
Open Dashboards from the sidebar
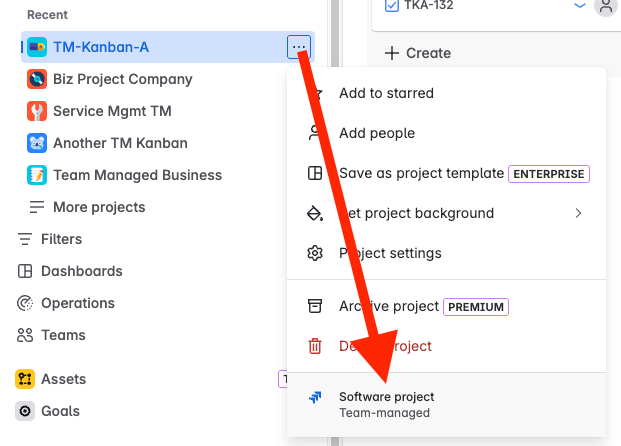tap(82, 271)
